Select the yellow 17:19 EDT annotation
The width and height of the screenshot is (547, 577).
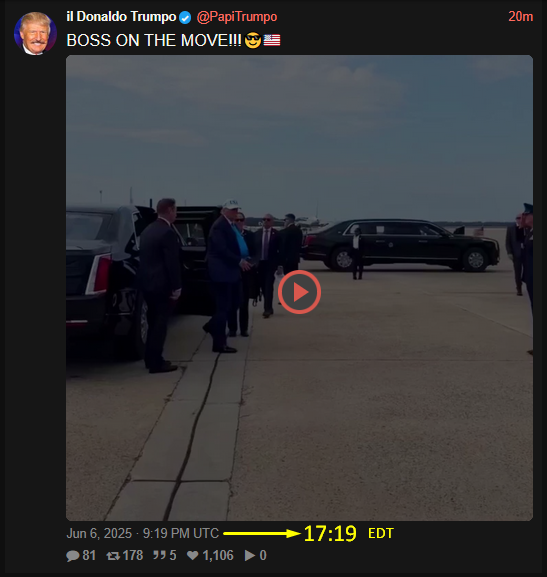[349, 534]
